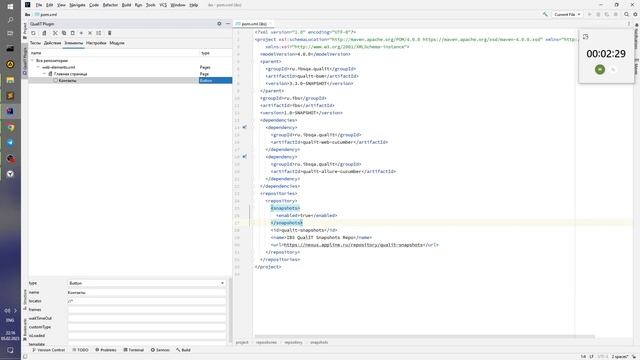Screen dimensions: 640x360
Task: Click the build hammer icon in top toolbar
Action: 545,14
